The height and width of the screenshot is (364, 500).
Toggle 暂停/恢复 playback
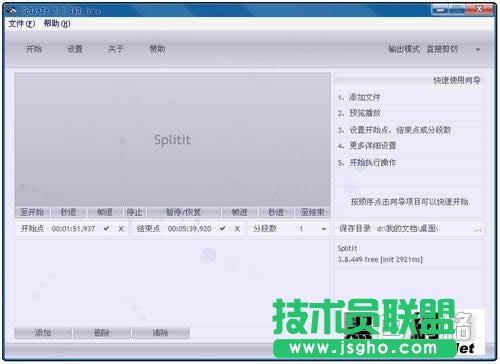coord(183,212)
